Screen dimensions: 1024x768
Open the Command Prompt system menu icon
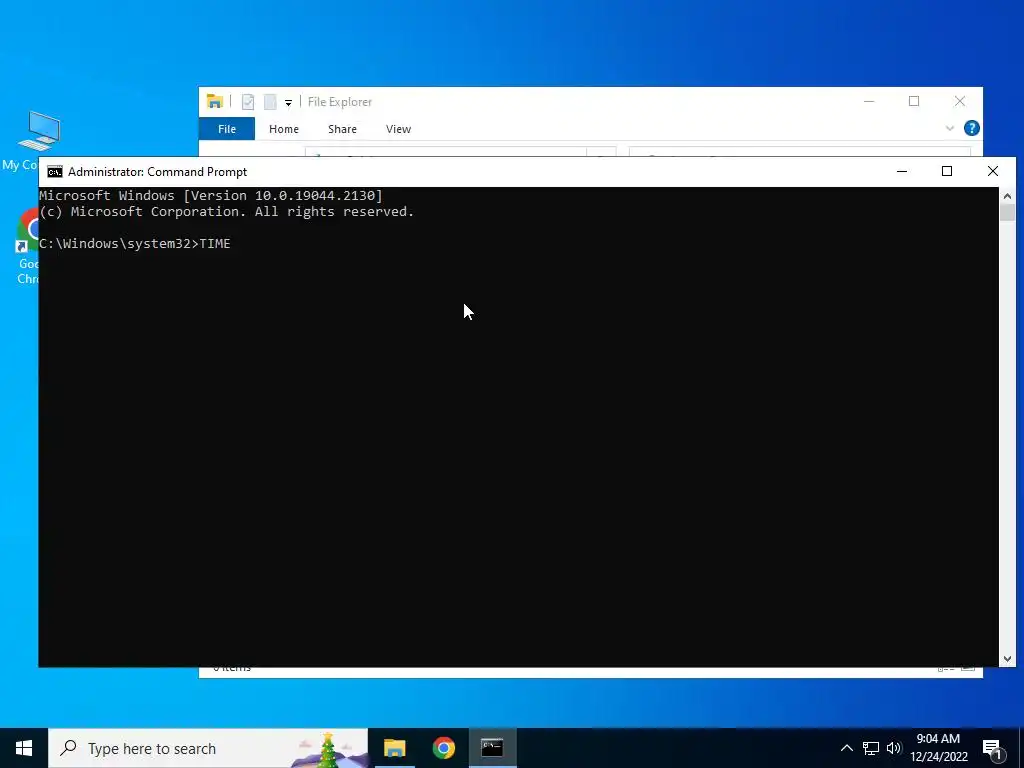tap(55, 172)
